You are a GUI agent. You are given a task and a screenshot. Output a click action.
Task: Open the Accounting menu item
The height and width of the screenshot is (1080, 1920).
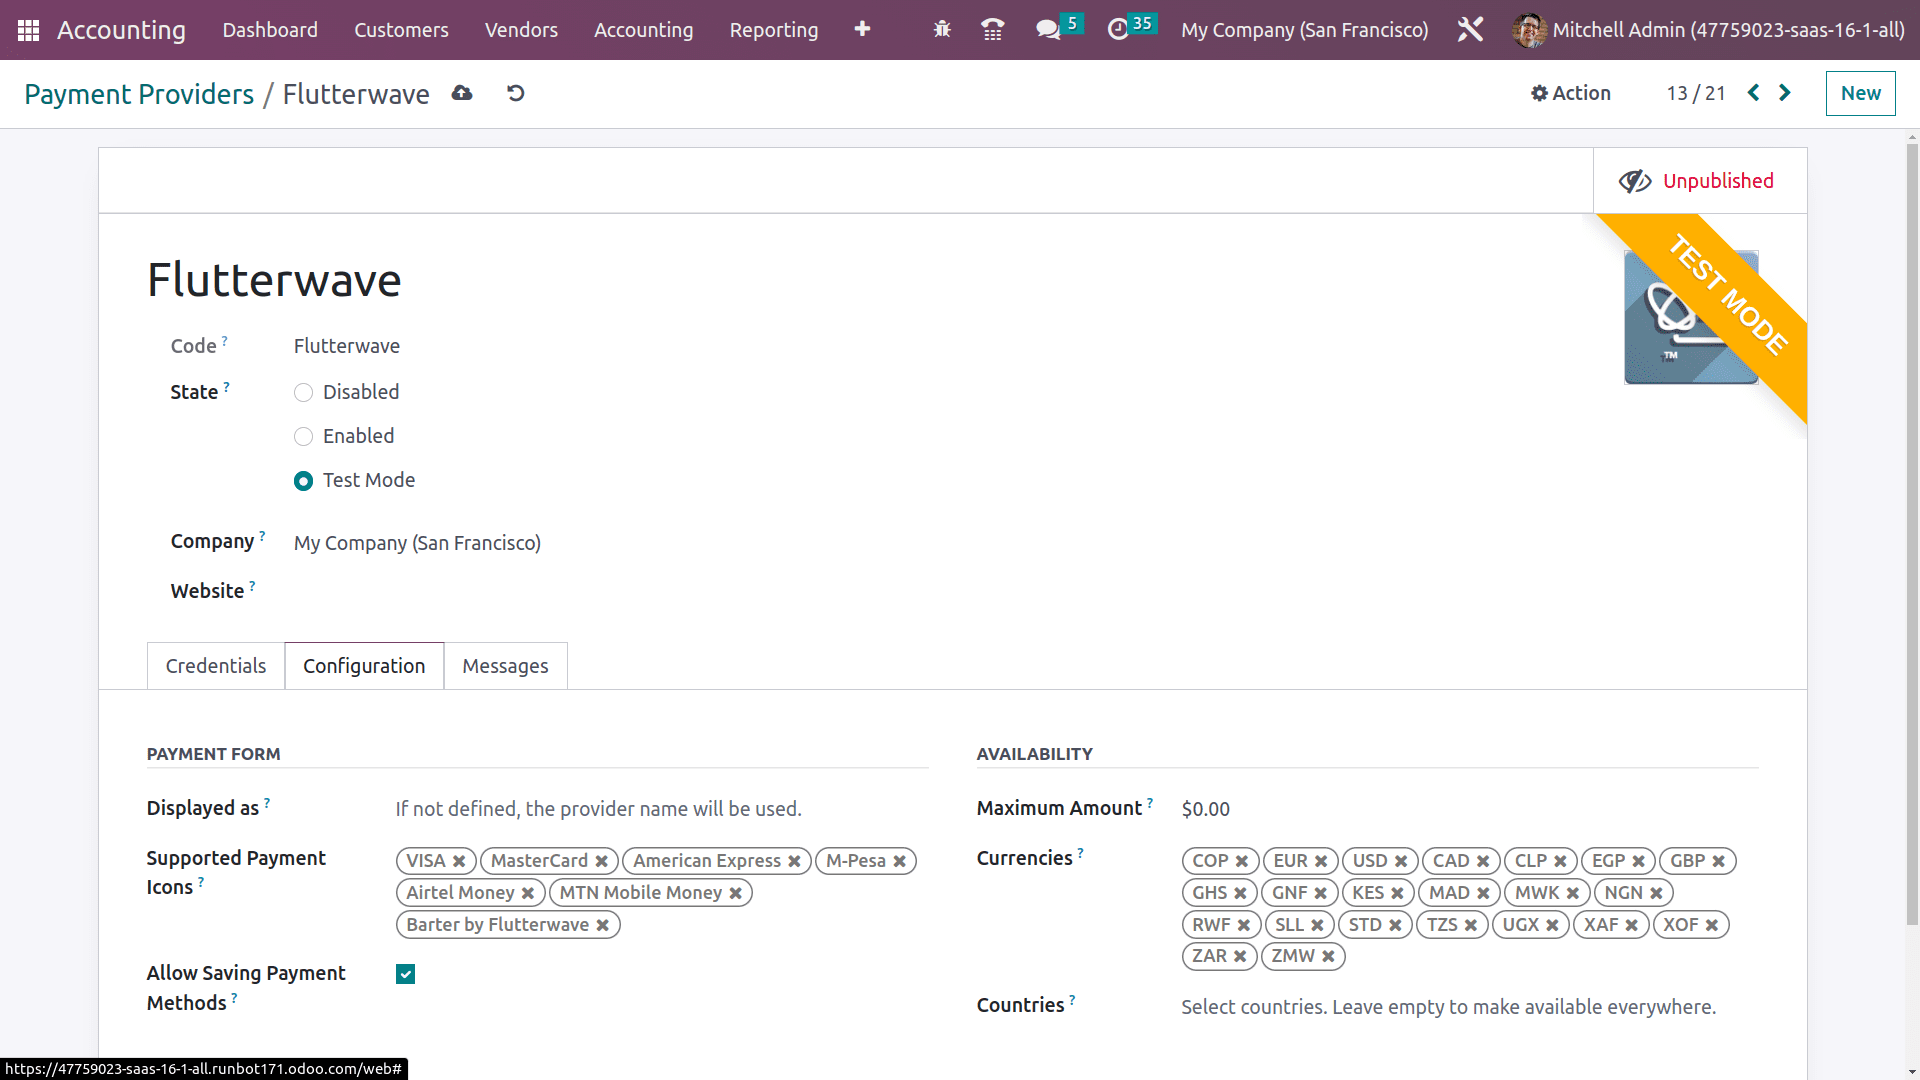[644, 29]
